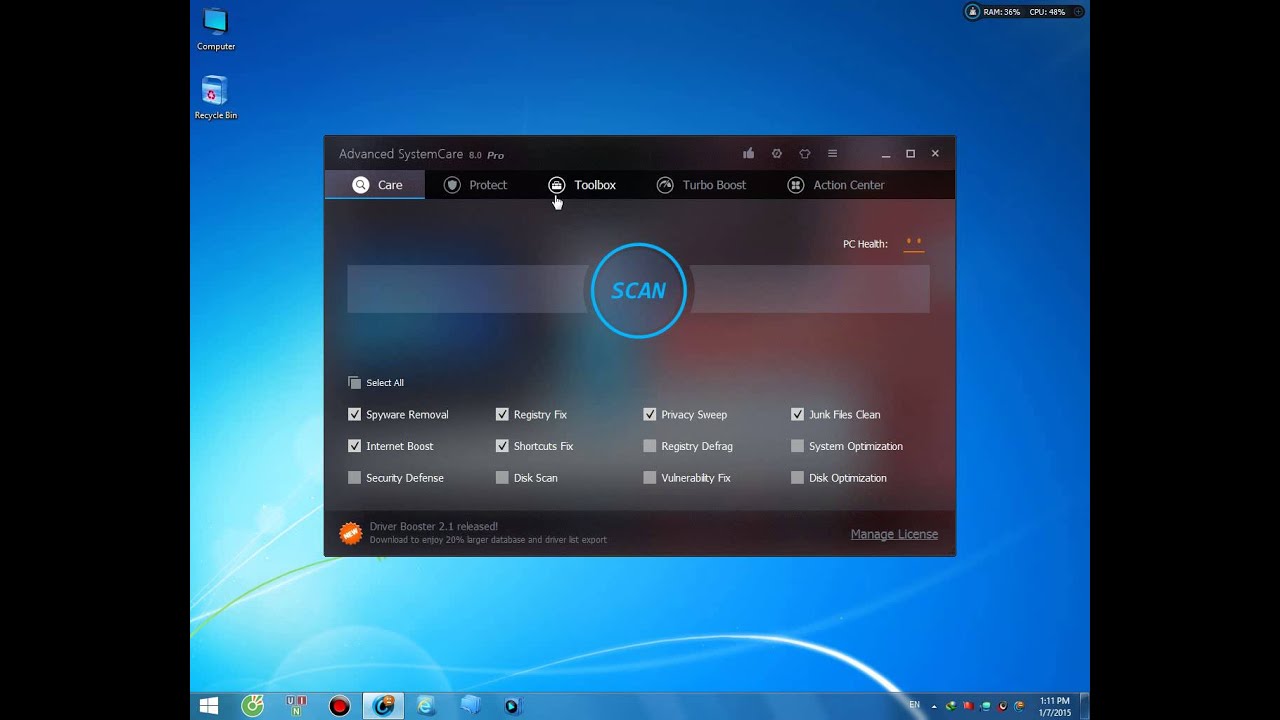Open the Windows Start button
Screen dimensions: 1280x720
coord(209,706)
